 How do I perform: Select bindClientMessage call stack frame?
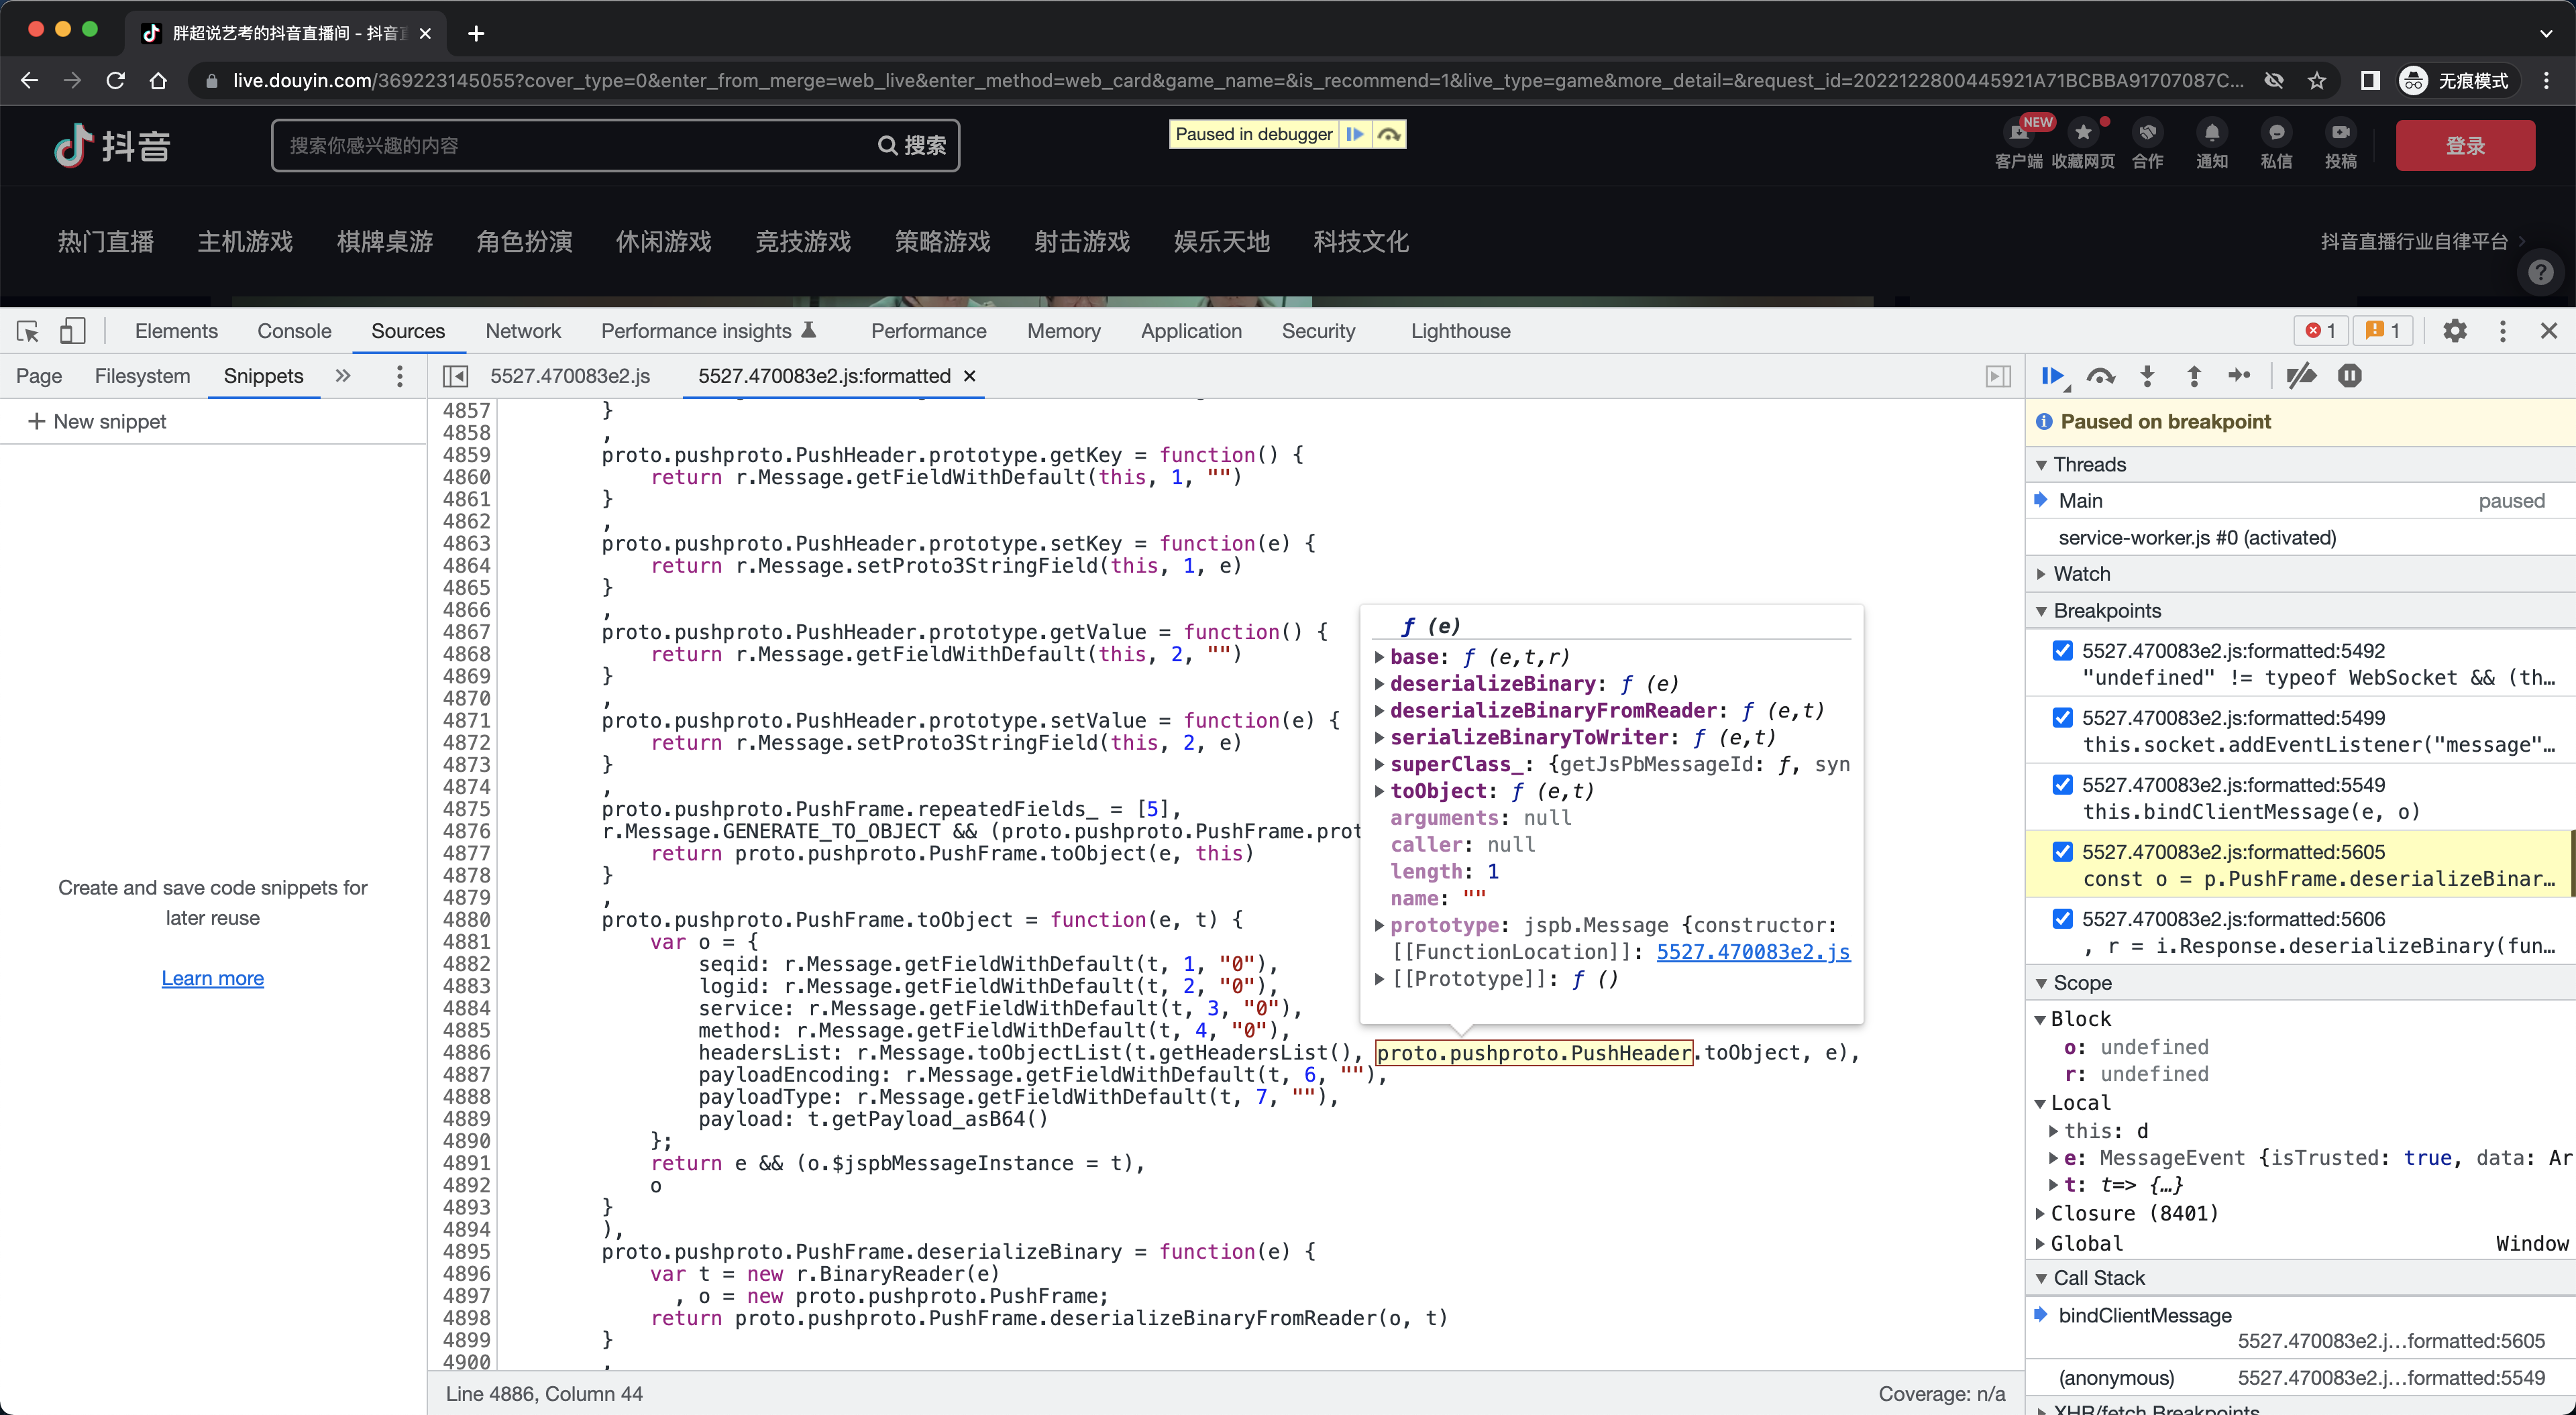click(2301, 1328)
